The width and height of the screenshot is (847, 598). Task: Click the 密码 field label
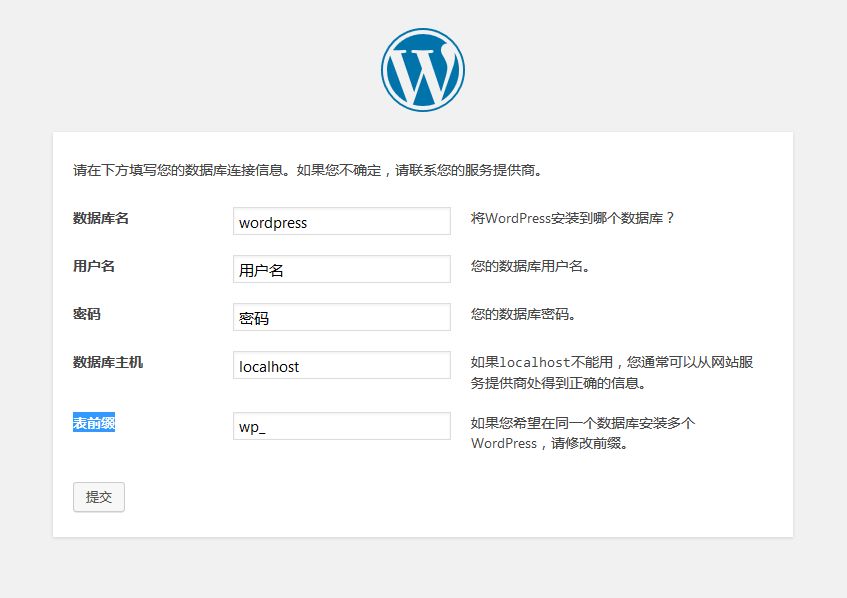coord(87,314)
